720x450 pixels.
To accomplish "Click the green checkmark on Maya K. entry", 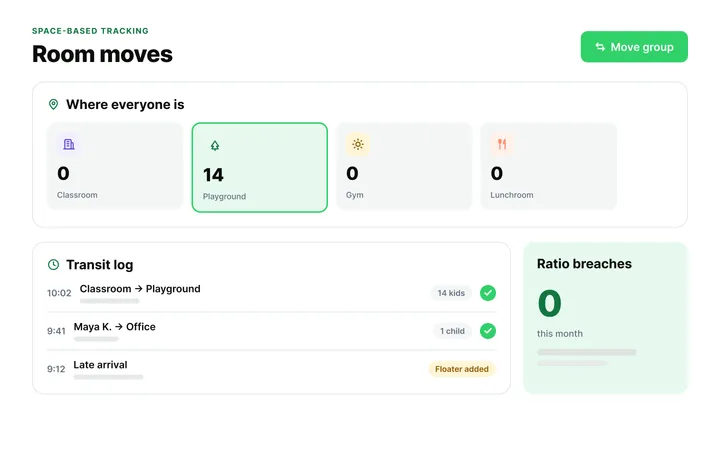I will point(488,331).
